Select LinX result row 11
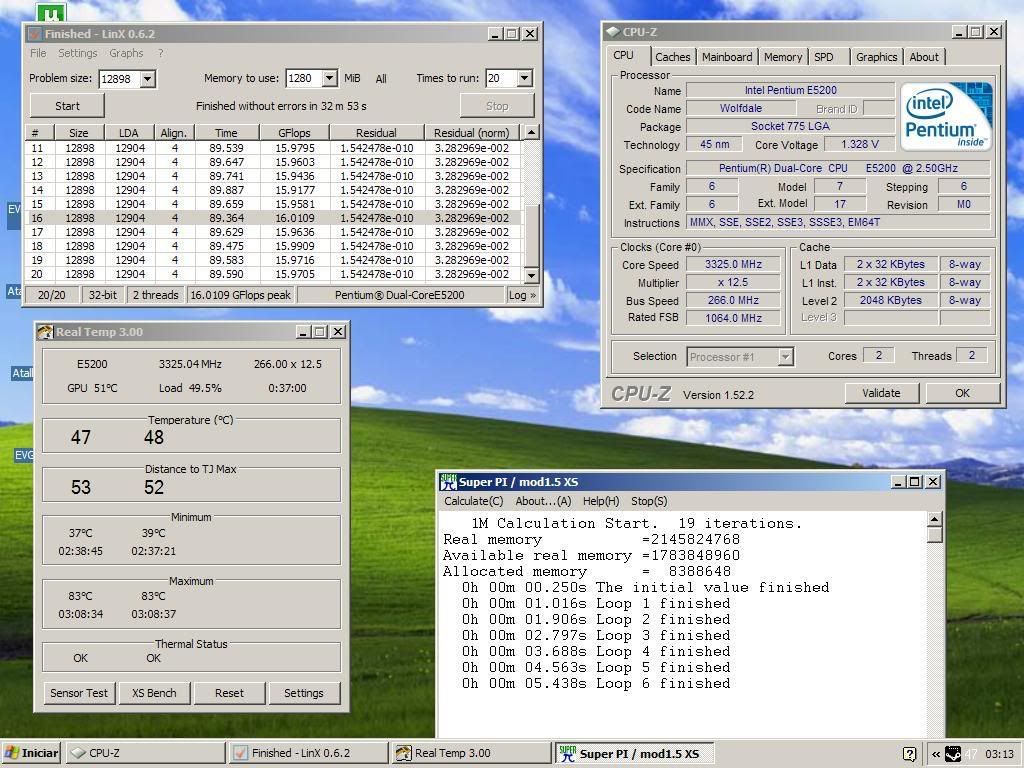1024x768 pixels. [x=274, y=148]
